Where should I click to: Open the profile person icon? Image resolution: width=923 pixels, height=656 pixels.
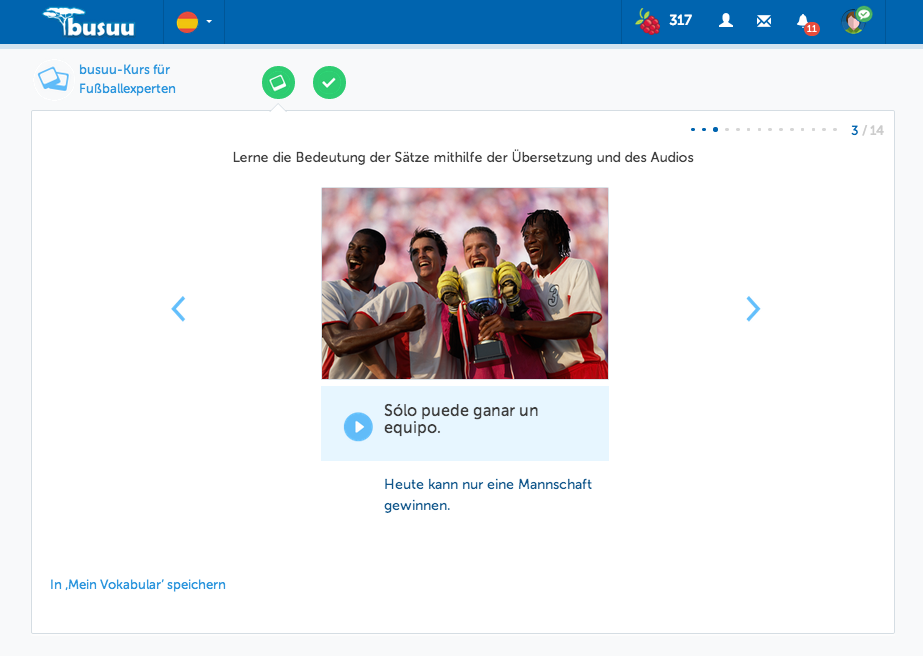pyautogui.click(x=726, y=21)
